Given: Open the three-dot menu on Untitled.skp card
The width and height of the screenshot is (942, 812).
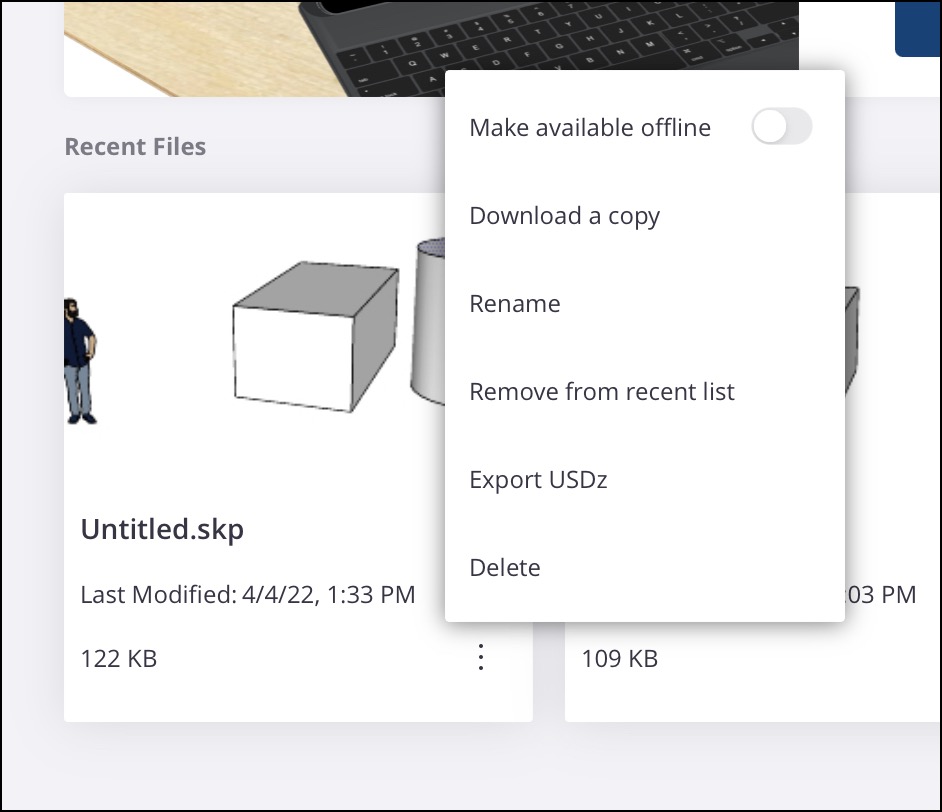Looking at the screenshot, I should click(481, 658).
